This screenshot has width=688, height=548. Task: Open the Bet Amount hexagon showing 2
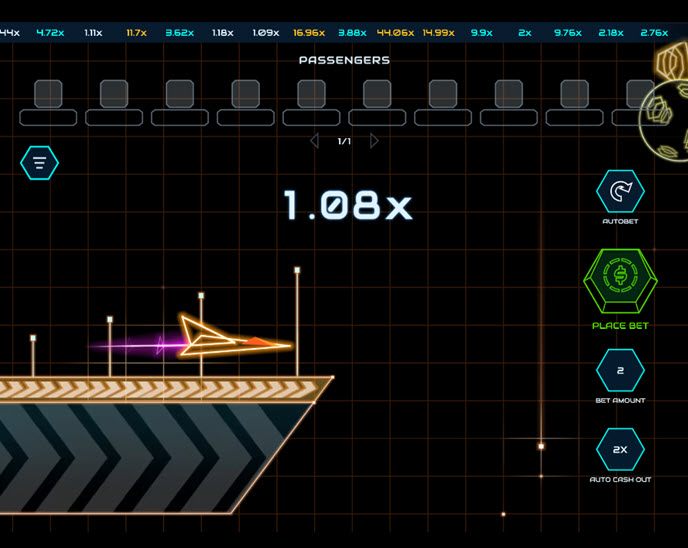(620, 371)
